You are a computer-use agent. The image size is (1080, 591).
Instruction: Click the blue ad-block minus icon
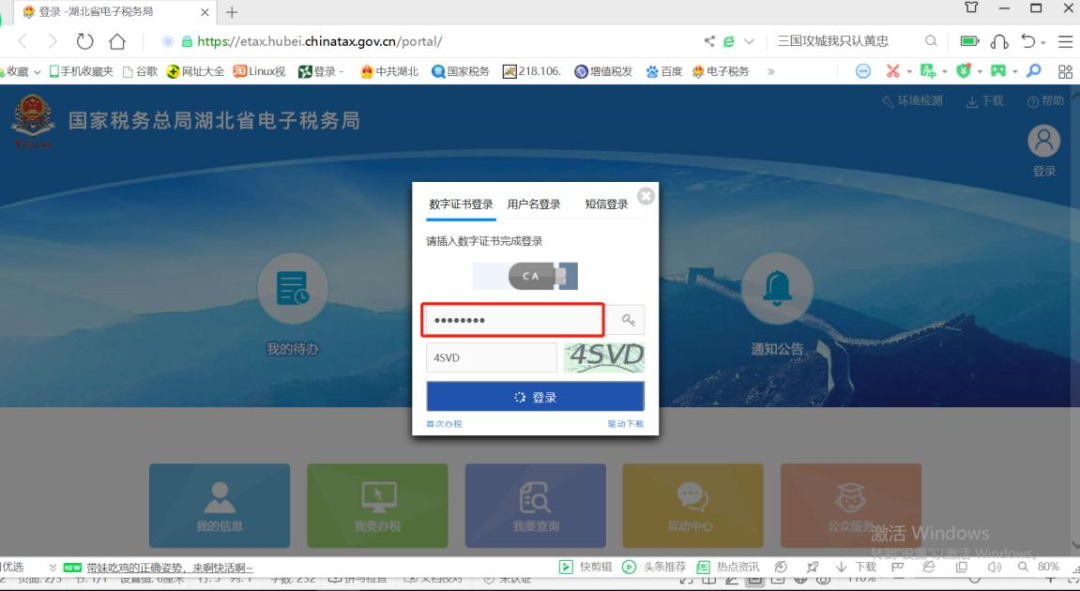point(863,71)
